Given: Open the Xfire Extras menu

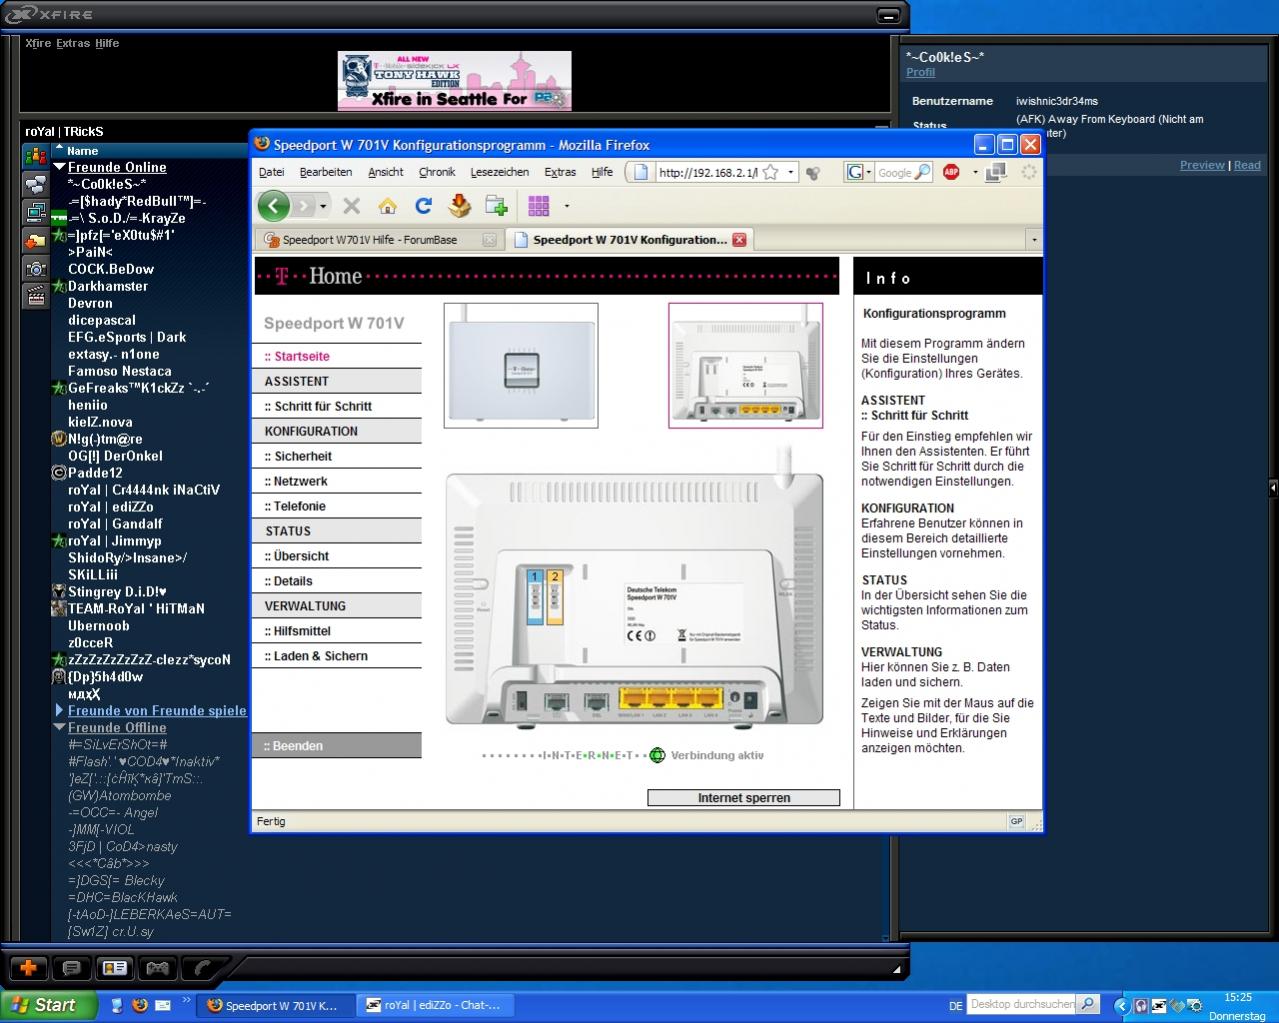Looking at the screenshot, I should [x=73, y=43].
